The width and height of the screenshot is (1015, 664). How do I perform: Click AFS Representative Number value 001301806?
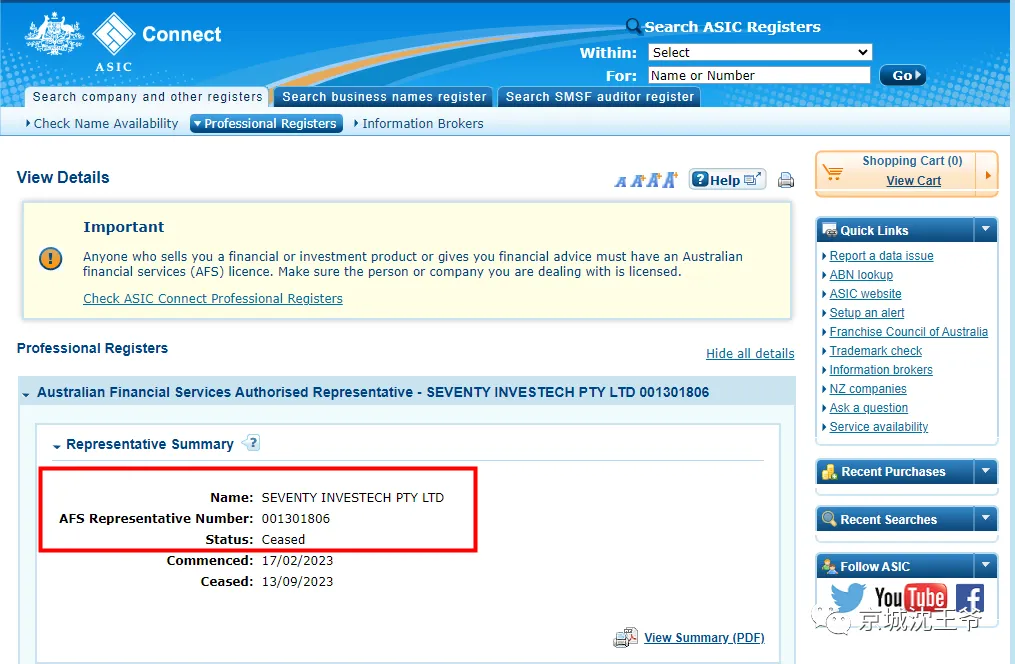[x=296, y=518]
